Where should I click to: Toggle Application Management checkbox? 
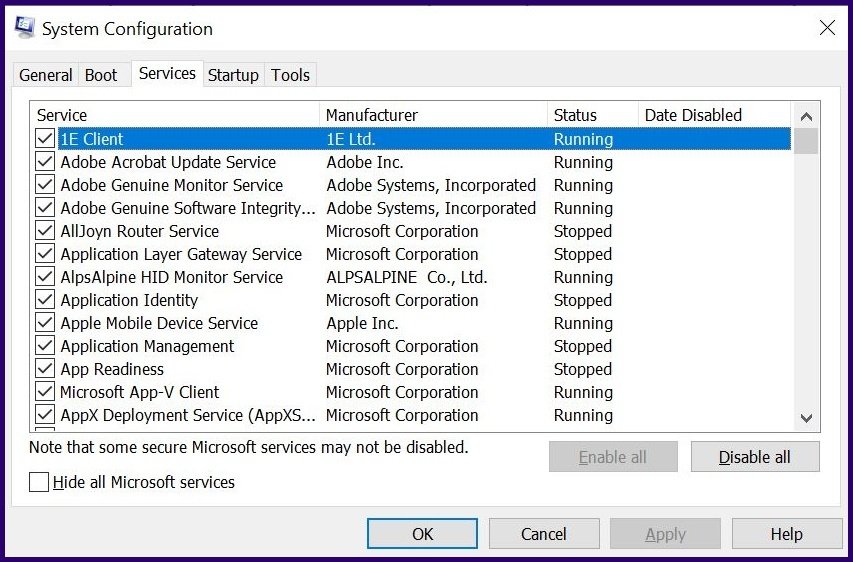pyautogui.click(x=45, y=345)
